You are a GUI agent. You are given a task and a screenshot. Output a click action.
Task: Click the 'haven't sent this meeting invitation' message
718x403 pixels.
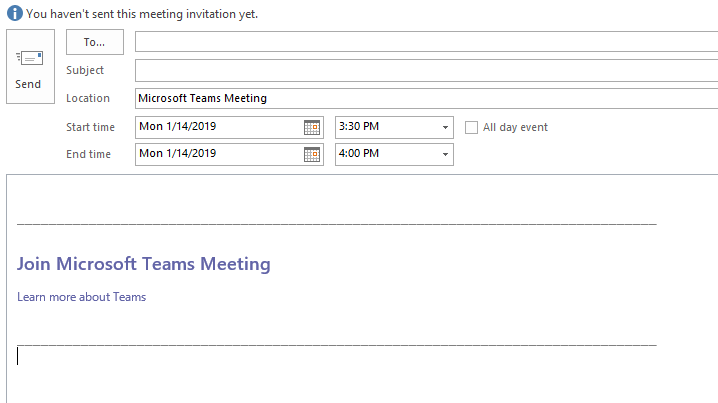click(x=140, y=14)
